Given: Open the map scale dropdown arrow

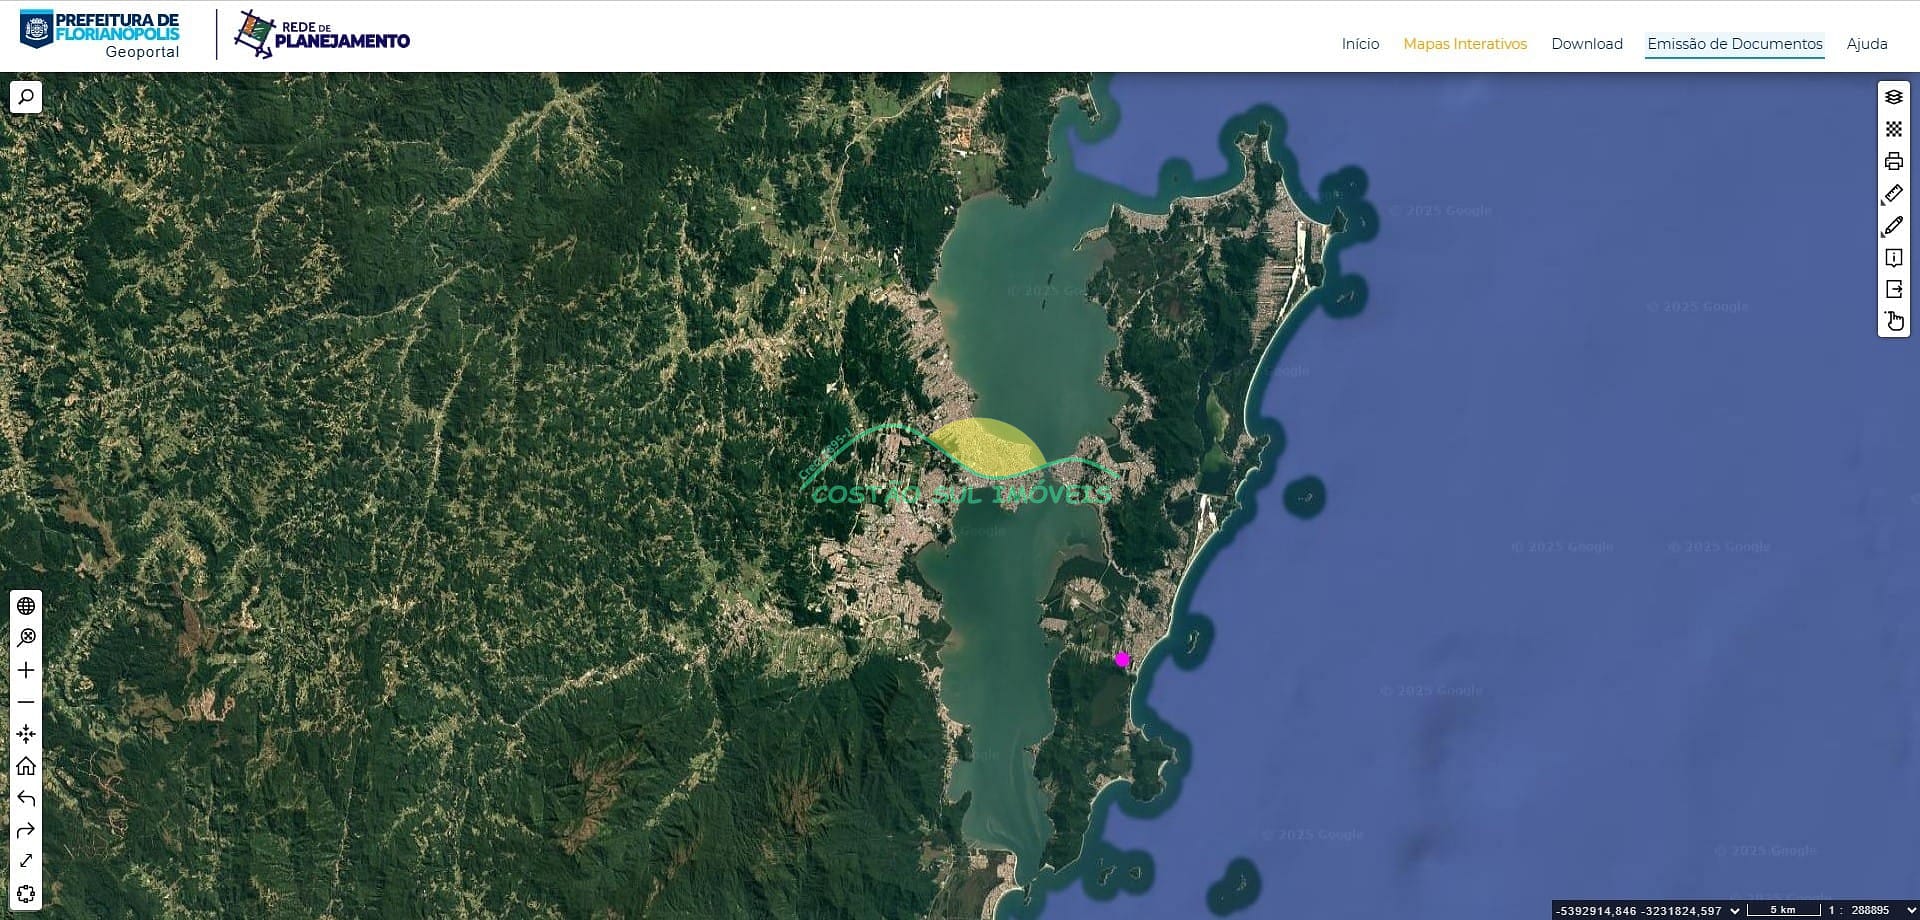Looking at the screenshot, I should point(1911,910).
